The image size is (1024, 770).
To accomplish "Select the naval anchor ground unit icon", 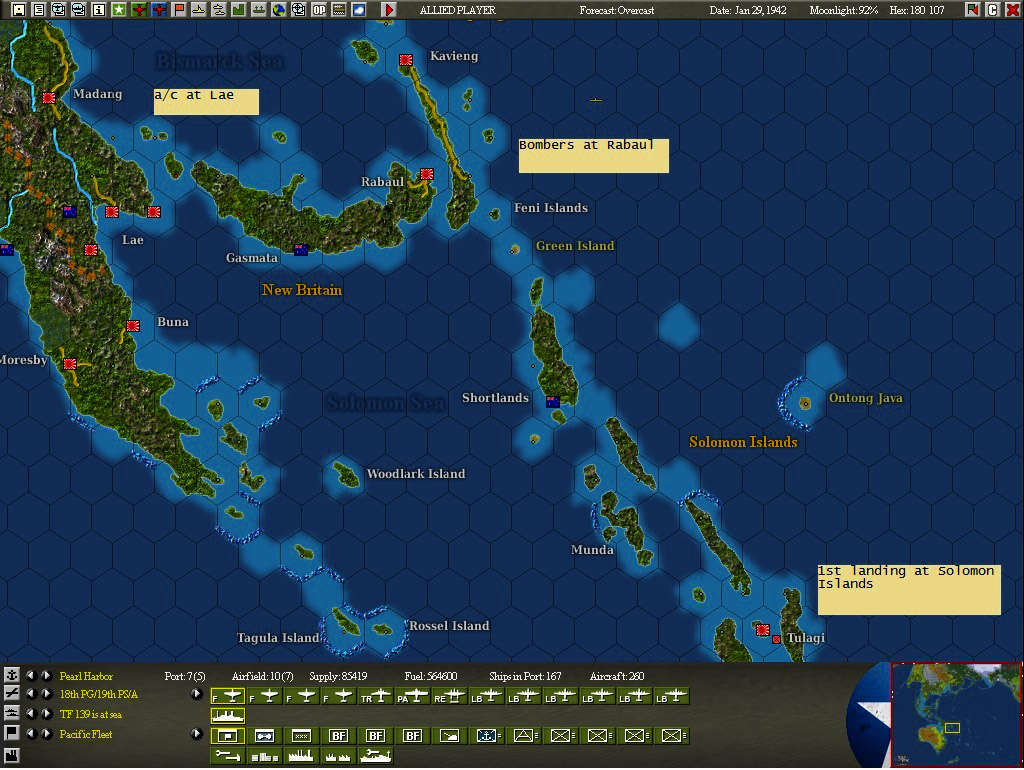I will [487, 736].
